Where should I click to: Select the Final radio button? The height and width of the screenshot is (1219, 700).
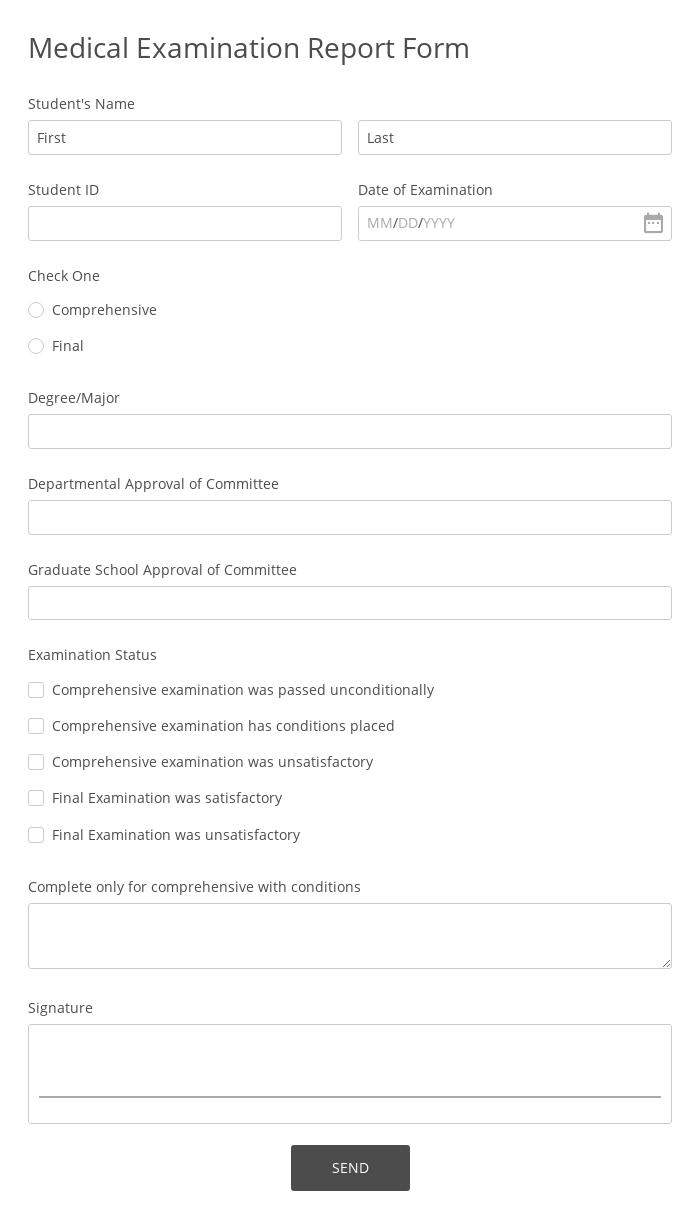[x=36, y=346]
